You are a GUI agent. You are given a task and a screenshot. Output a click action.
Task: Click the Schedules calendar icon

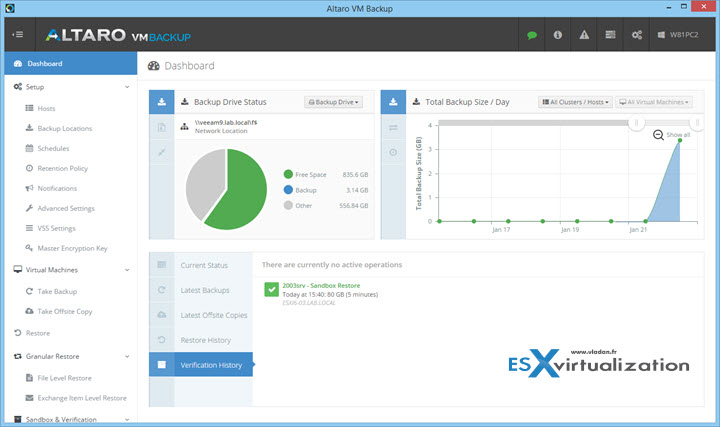tap(29, 148)
